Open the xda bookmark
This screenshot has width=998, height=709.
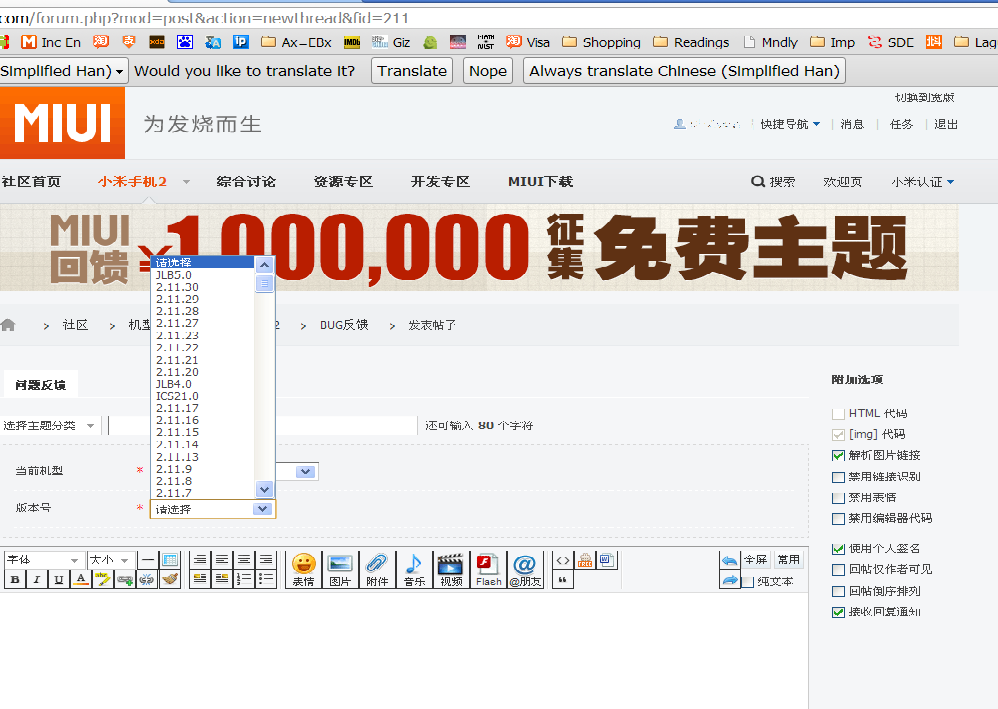click(x=157, y=43)
